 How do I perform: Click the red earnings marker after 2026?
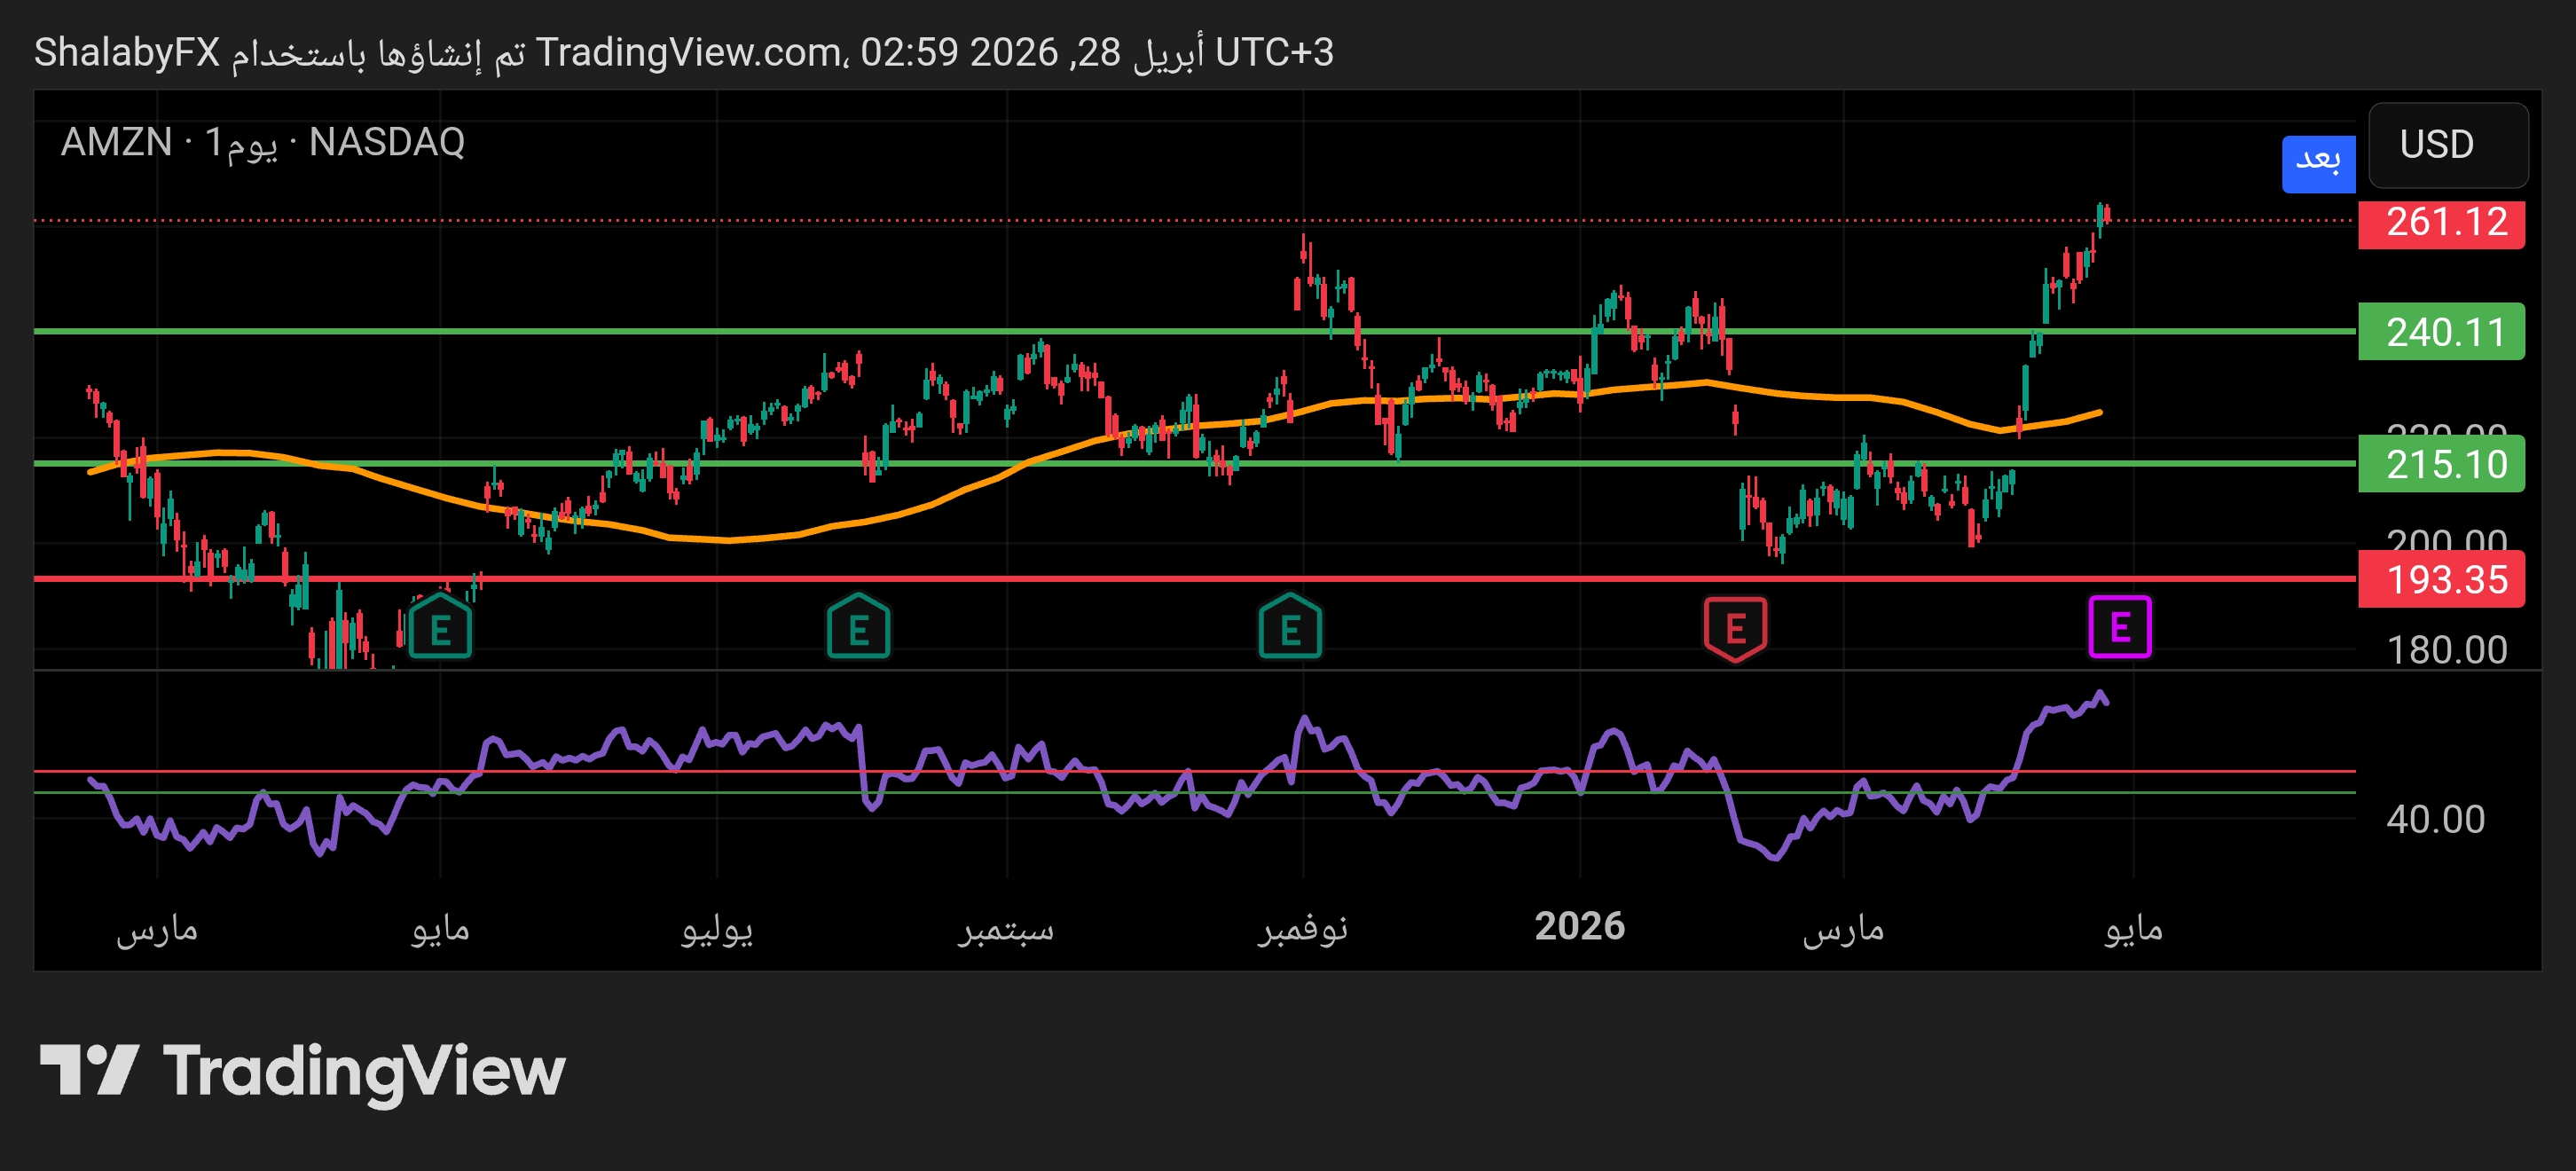pos(1737,628)
